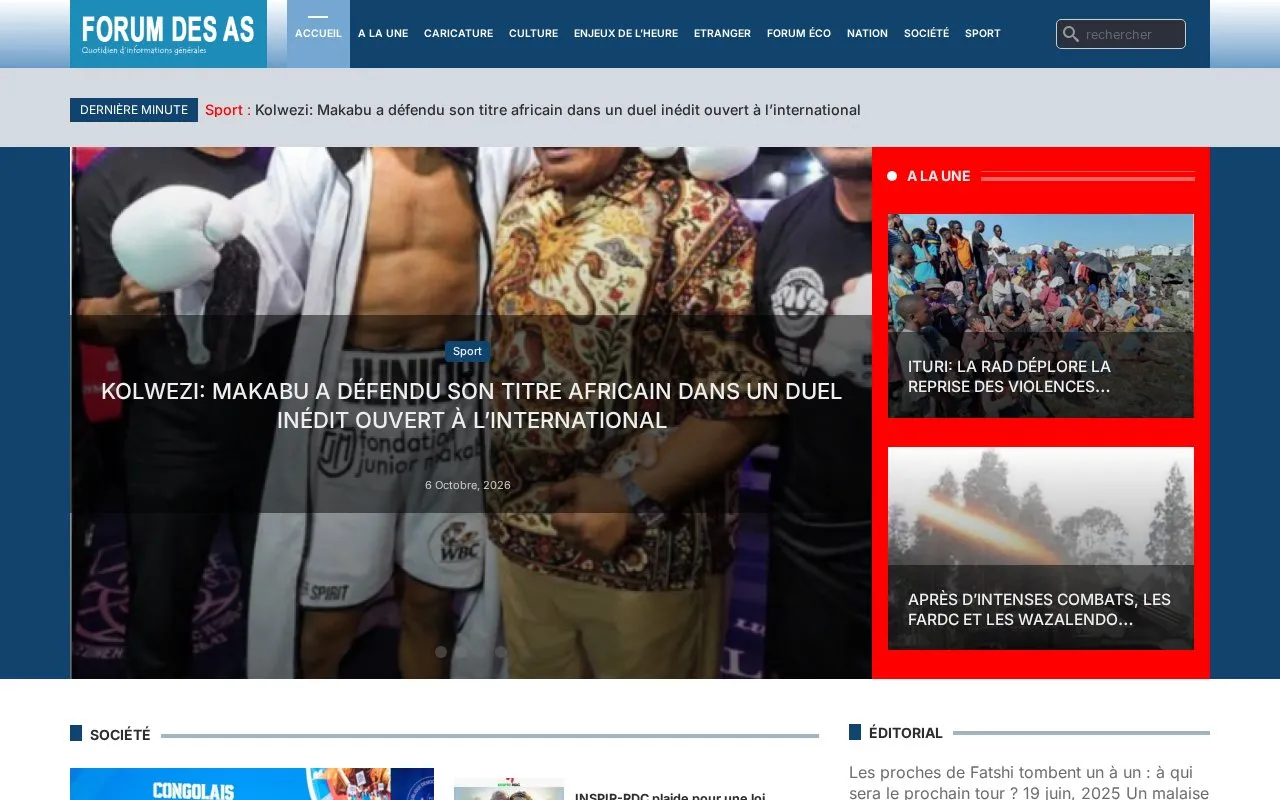Open Les proches de Fatshi editorial

pos(1029,782)
